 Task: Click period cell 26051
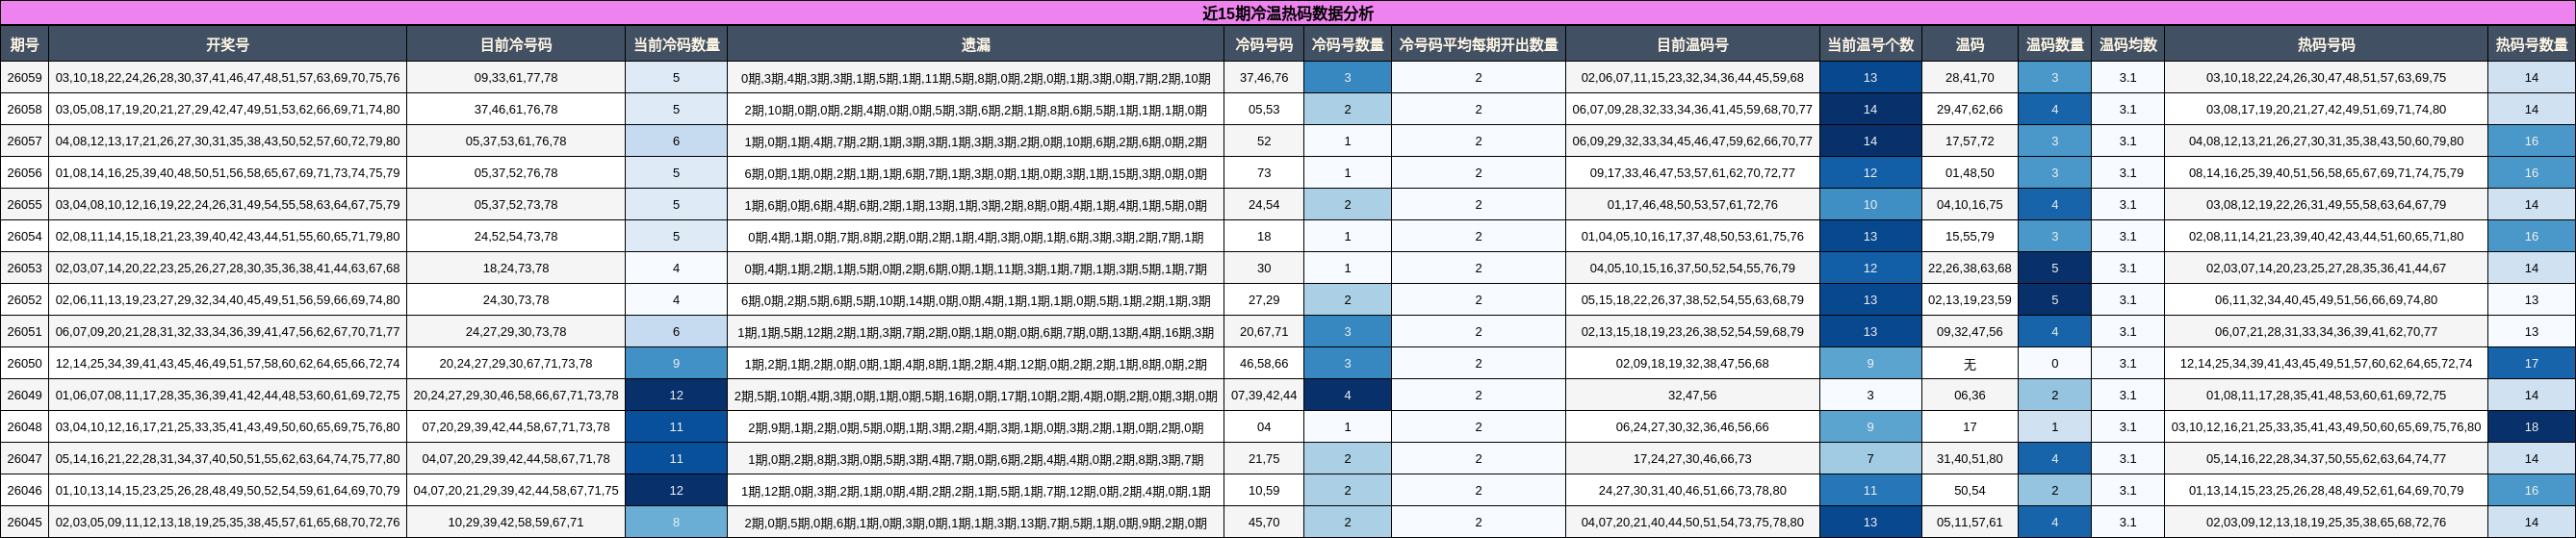[x=24, y=331]
